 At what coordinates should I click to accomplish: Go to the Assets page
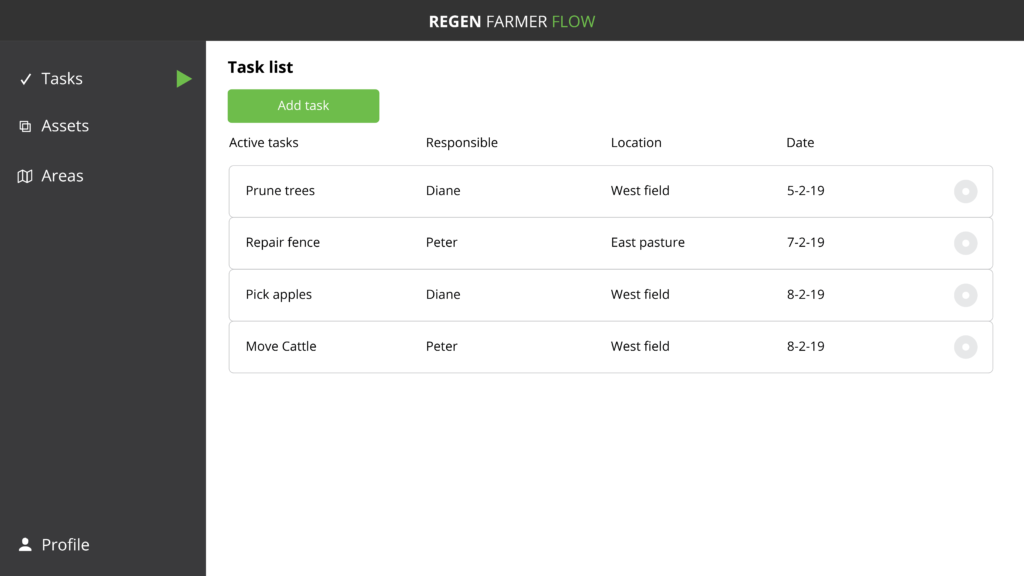[x=65, y=125]
